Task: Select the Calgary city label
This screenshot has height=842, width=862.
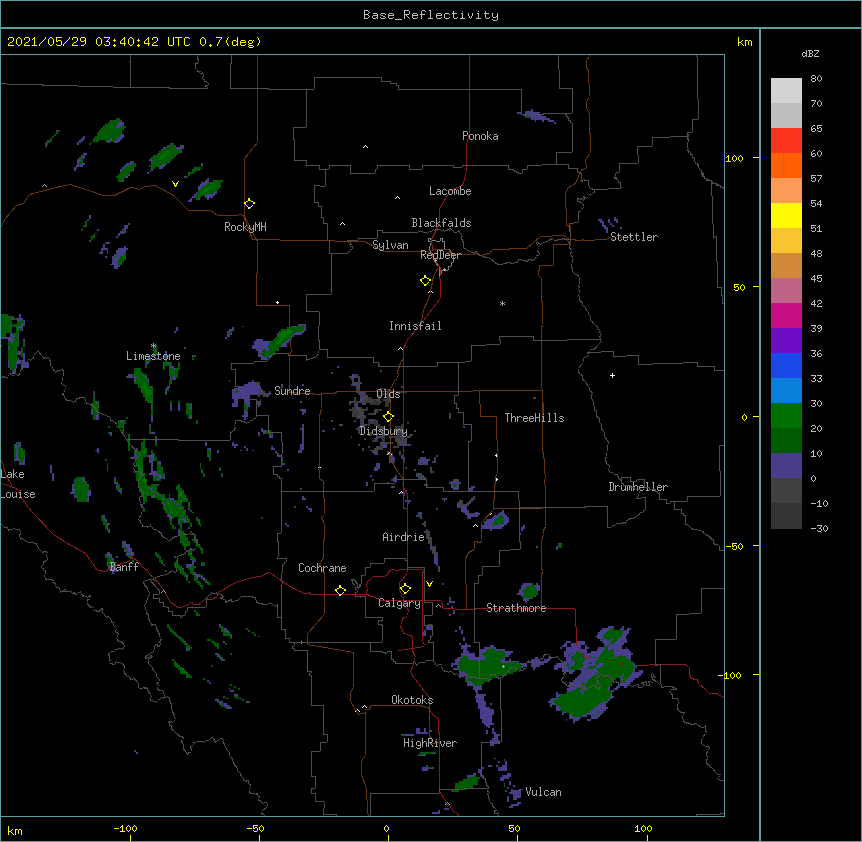Action: (399, 603)
